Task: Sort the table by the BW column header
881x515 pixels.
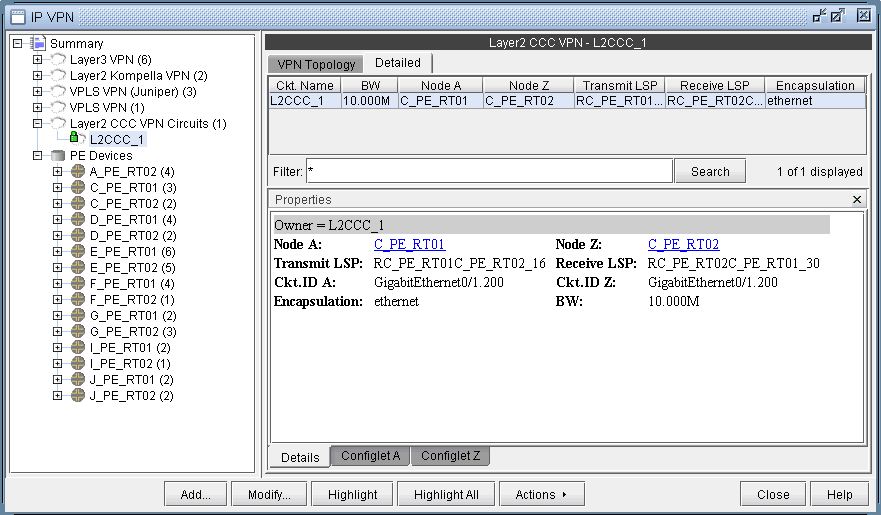Action: pos(369,86)
